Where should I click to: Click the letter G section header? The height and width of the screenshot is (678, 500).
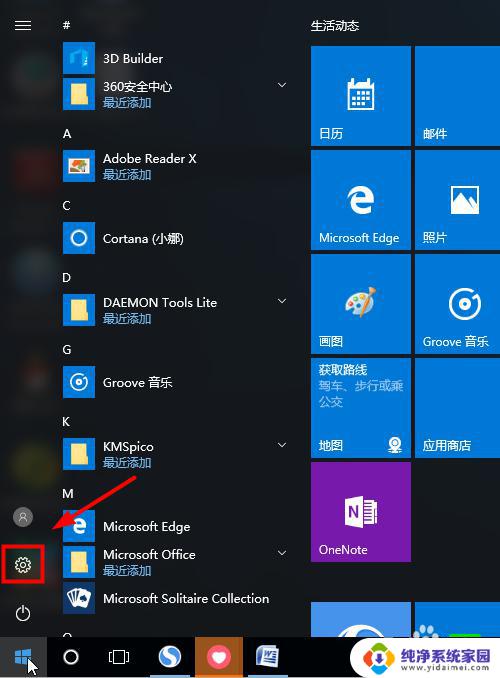tap(67, 349)
